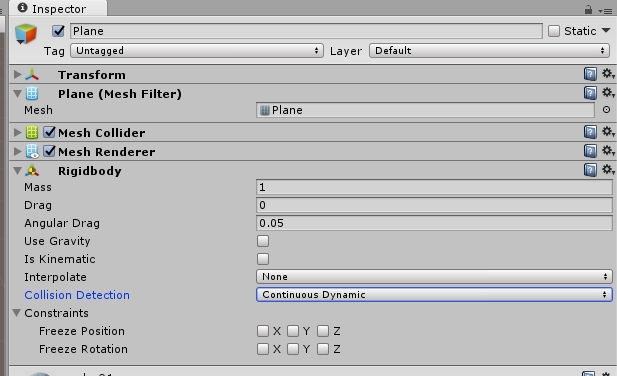This screenshot has height=376, width=617.
Task: Click the Rigidbody header title
Action: click(90, 171)
